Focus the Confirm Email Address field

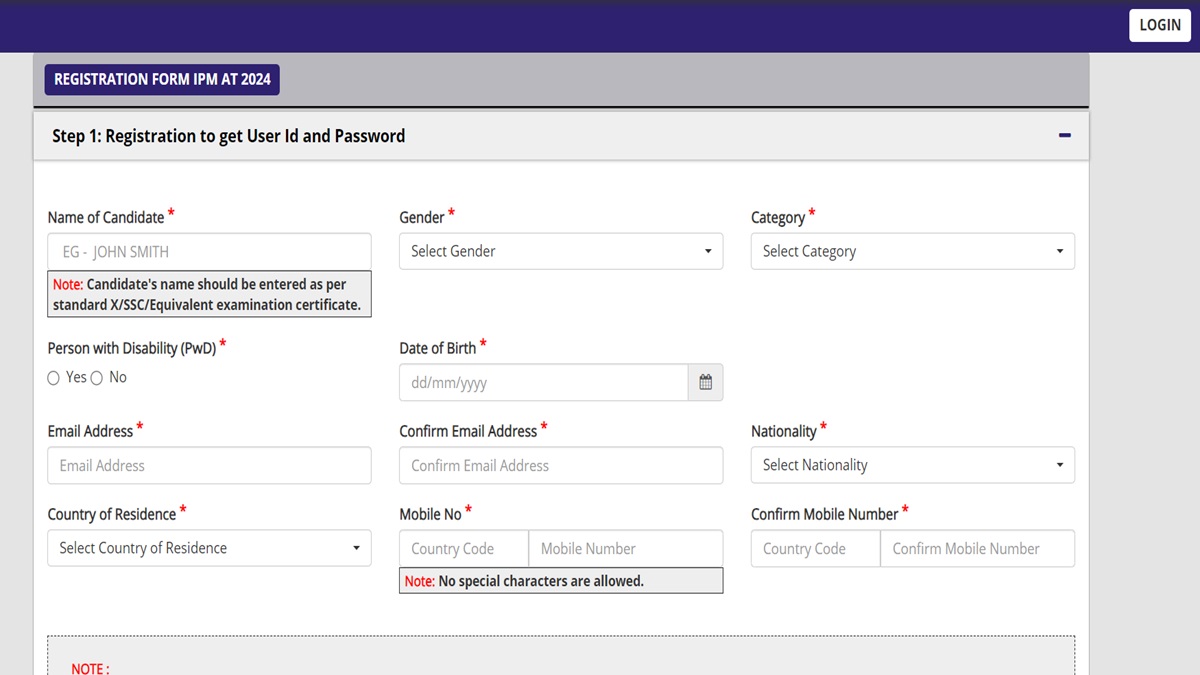(x=561, y=465)
